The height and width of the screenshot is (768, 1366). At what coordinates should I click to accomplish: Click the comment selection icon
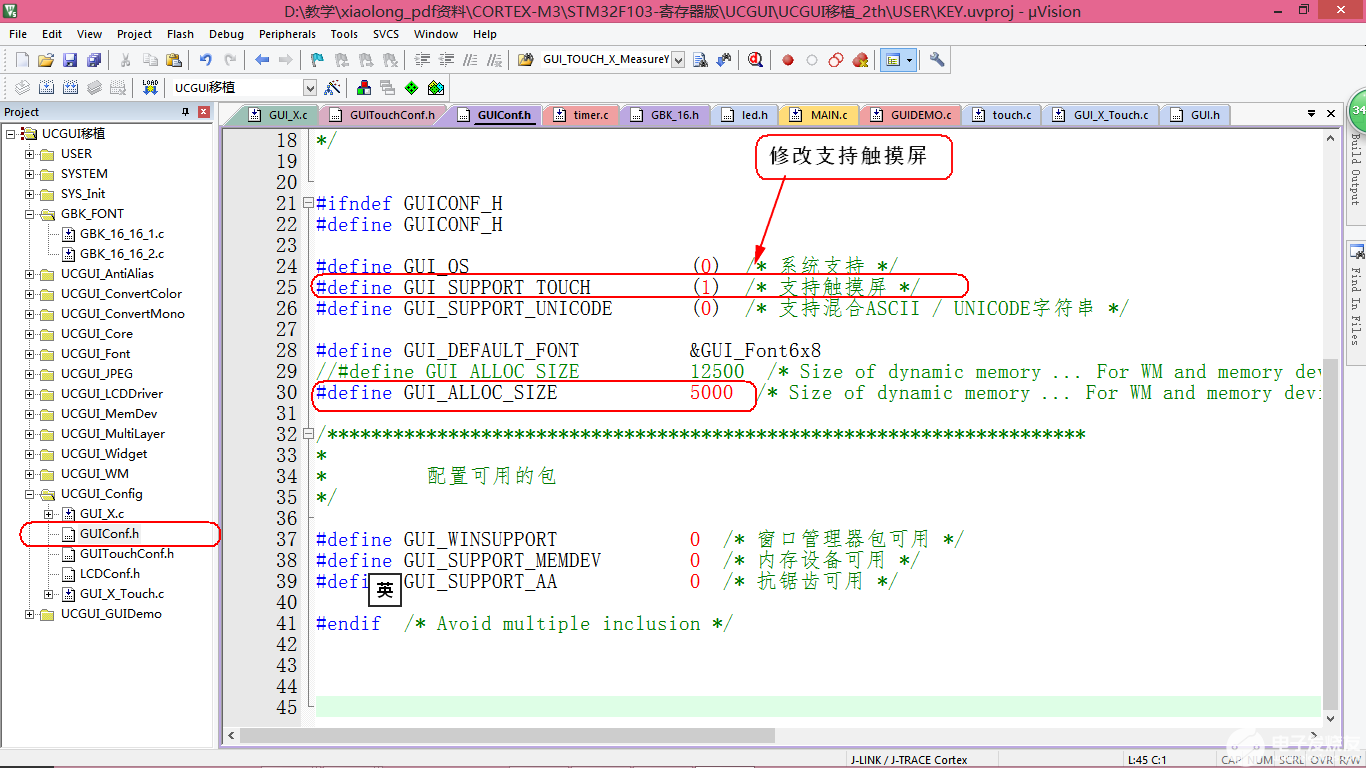click(x=471, y=60)
